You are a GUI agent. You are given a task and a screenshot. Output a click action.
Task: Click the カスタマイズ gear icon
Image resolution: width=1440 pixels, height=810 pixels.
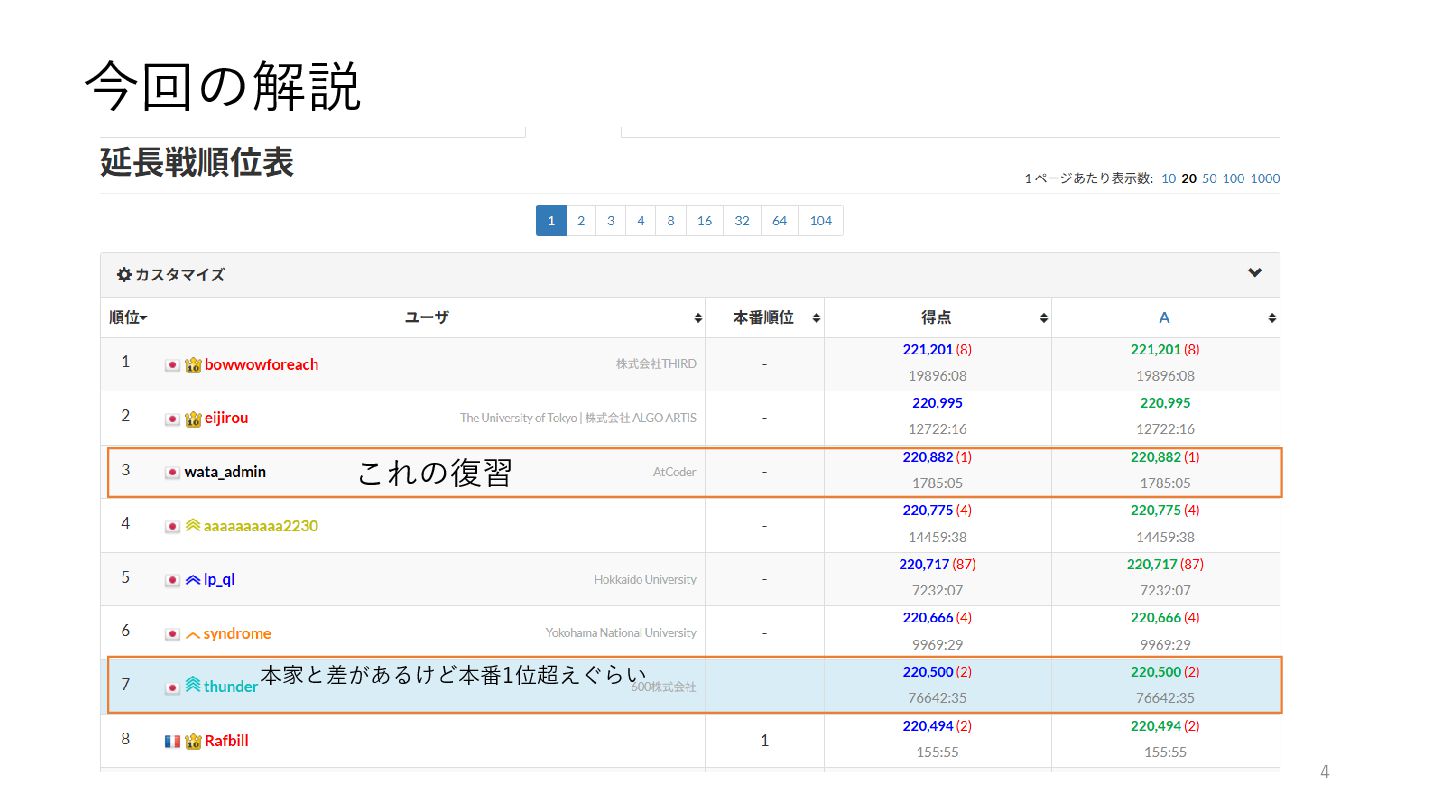(124, 274)
